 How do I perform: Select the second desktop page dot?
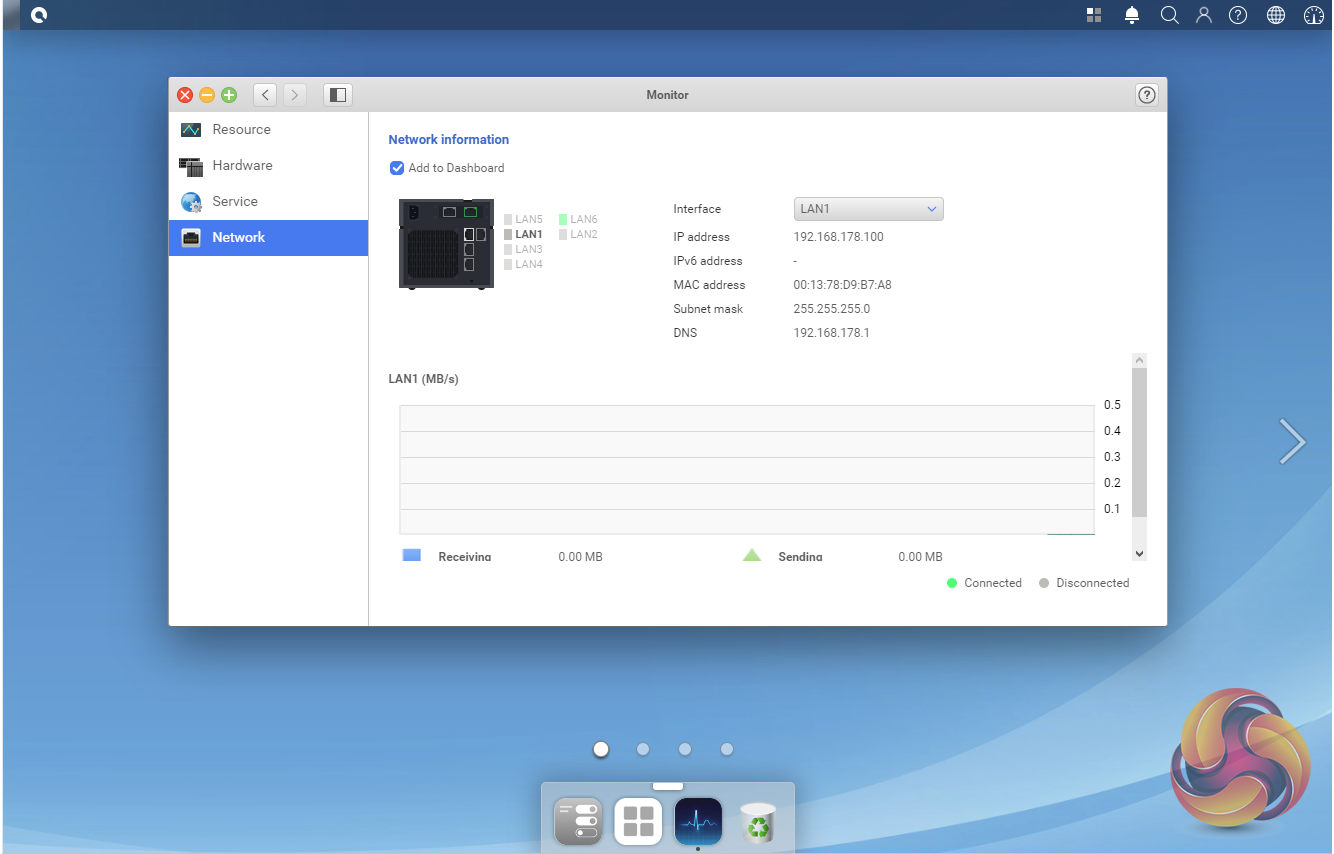pyautogui.click(x=643, y=749)
